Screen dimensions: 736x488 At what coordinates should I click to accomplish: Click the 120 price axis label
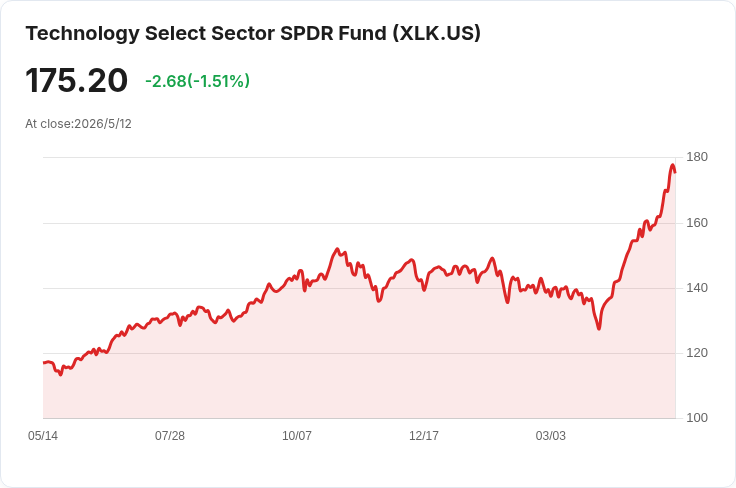tap(697, 353)
